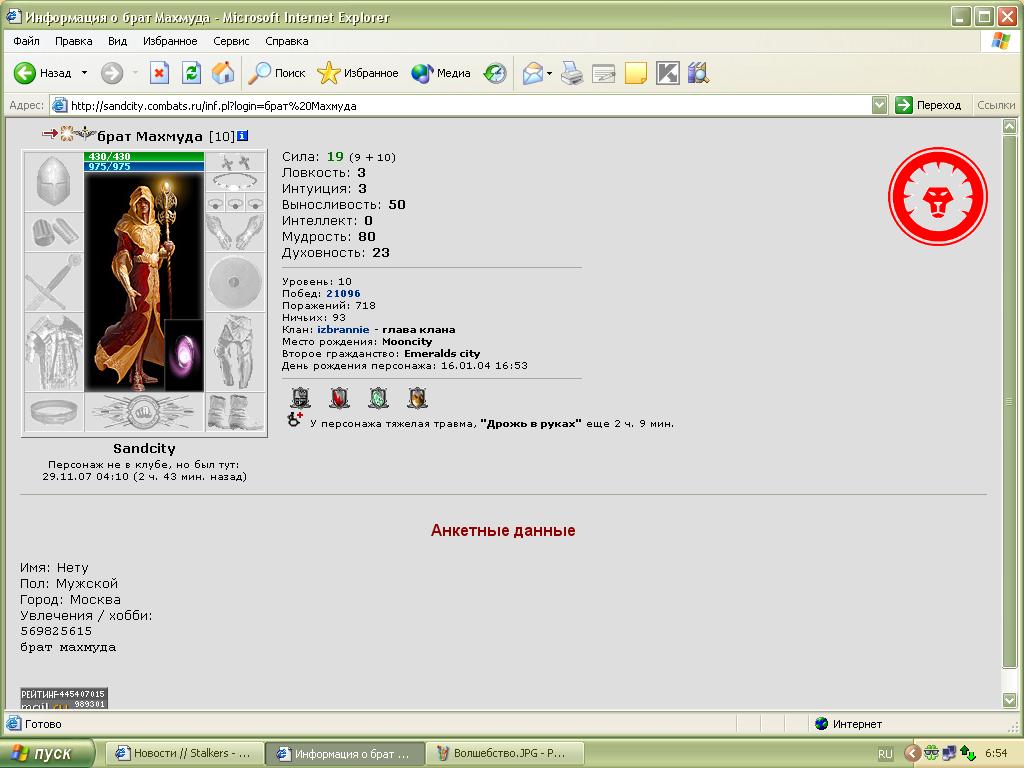Image resolution: width=1024 pixels, height=768 pixels.
Task: Click the sword weapon slot
Action: point(54,282)
